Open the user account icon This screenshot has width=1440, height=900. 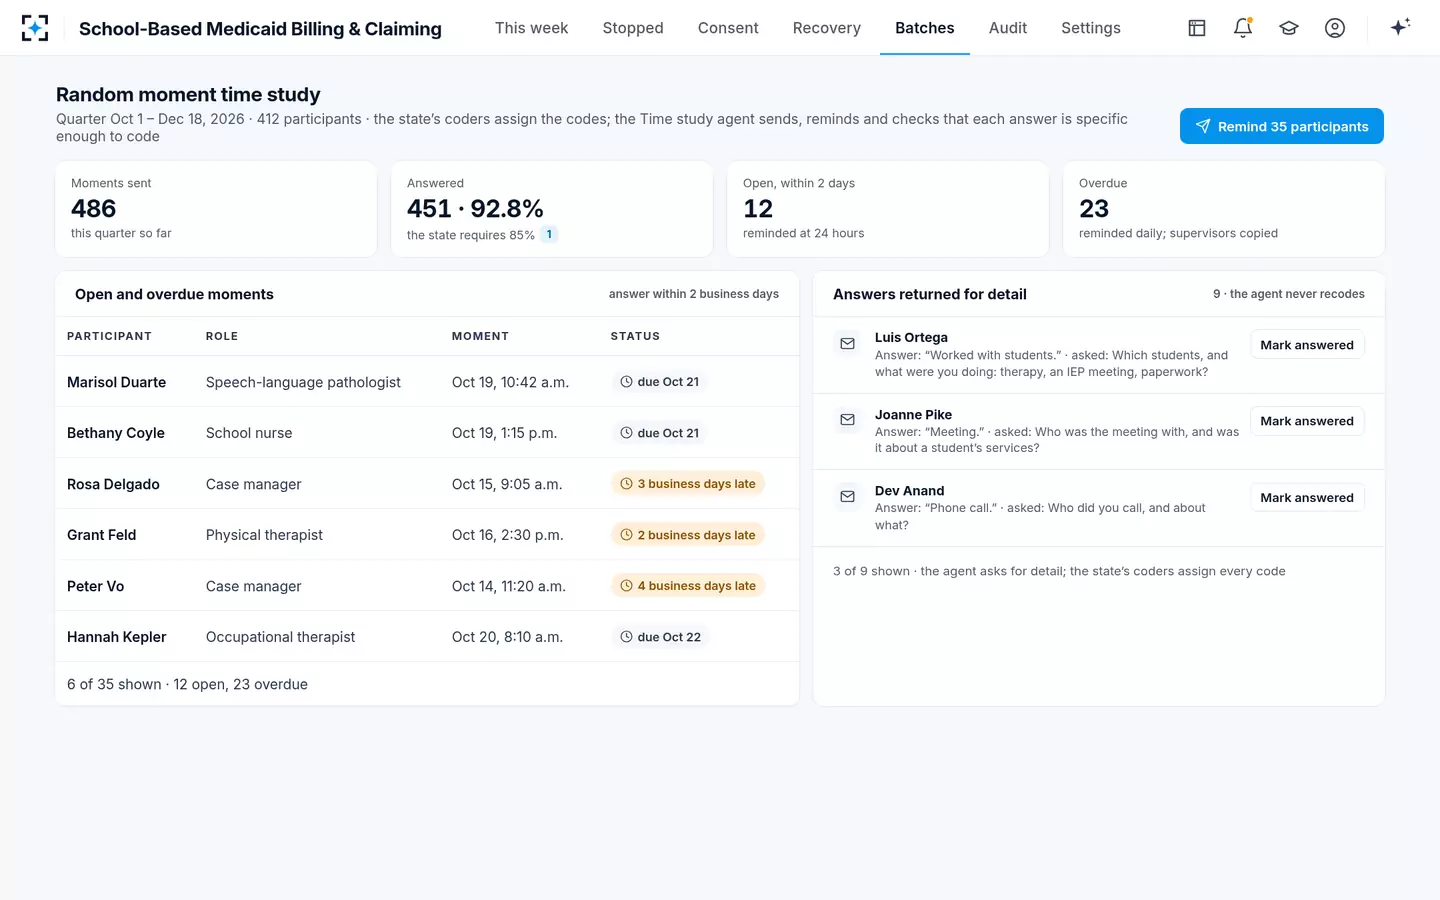tap(1335, 28)
